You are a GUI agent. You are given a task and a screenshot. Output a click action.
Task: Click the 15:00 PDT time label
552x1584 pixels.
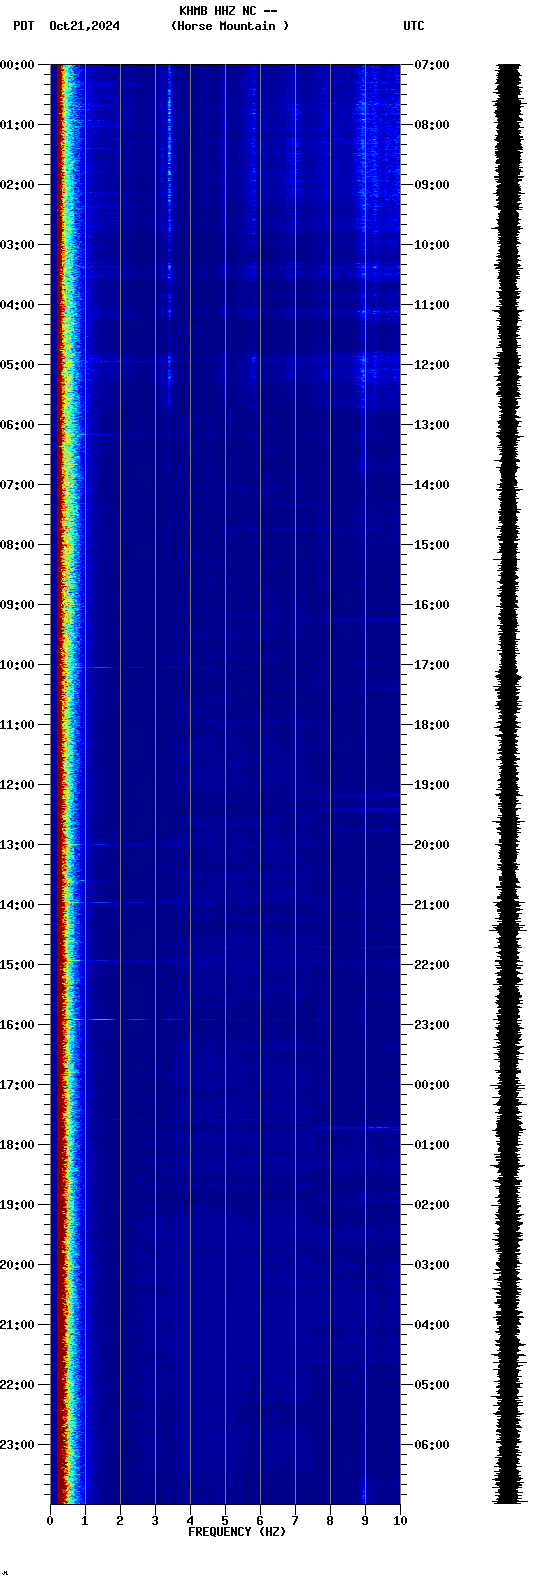[x=17, y=965]
